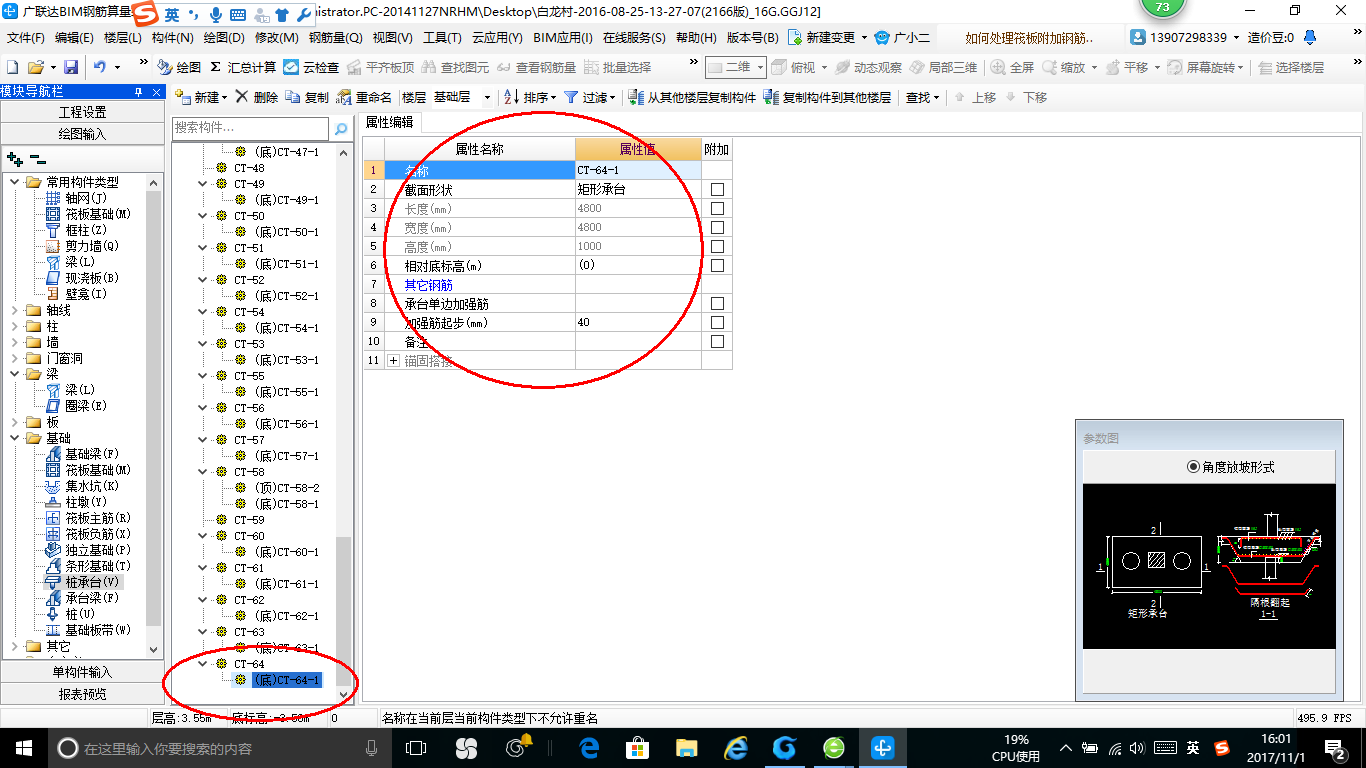Open the 二维 view mode dropdown
Image resolution: width=1366 pixels, height=768 pixels.
coord(760,67)
